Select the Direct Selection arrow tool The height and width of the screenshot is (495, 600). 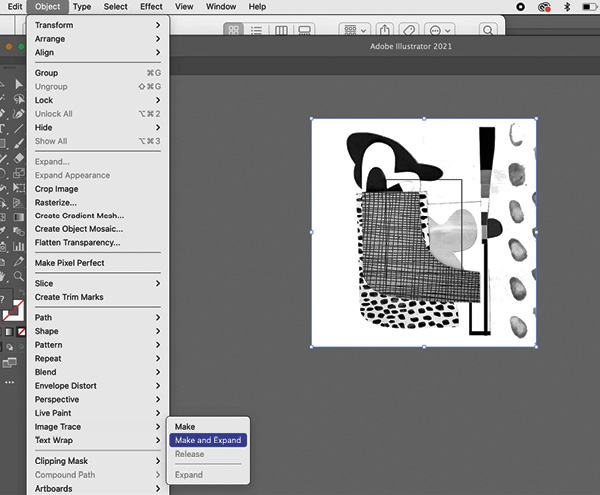tap(18, 84)
